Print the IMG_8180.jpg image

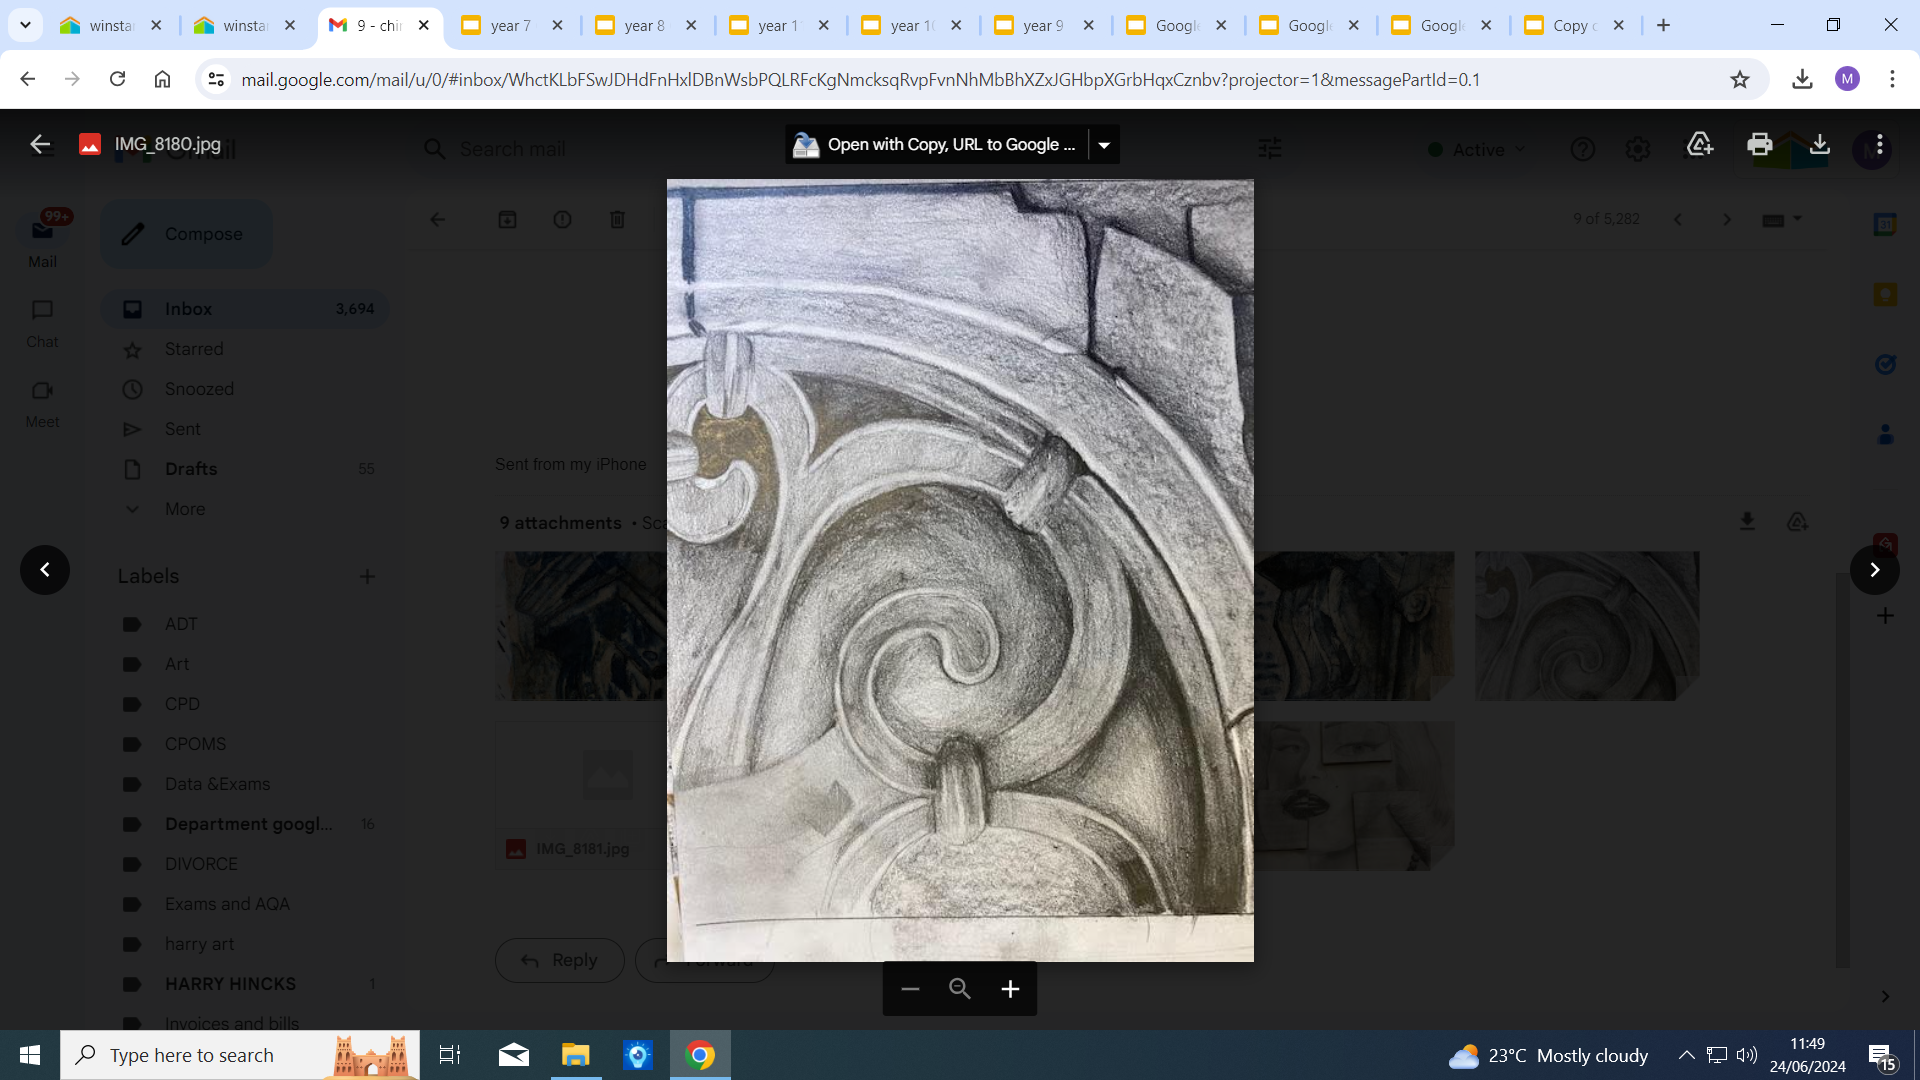pos(1759,144)
